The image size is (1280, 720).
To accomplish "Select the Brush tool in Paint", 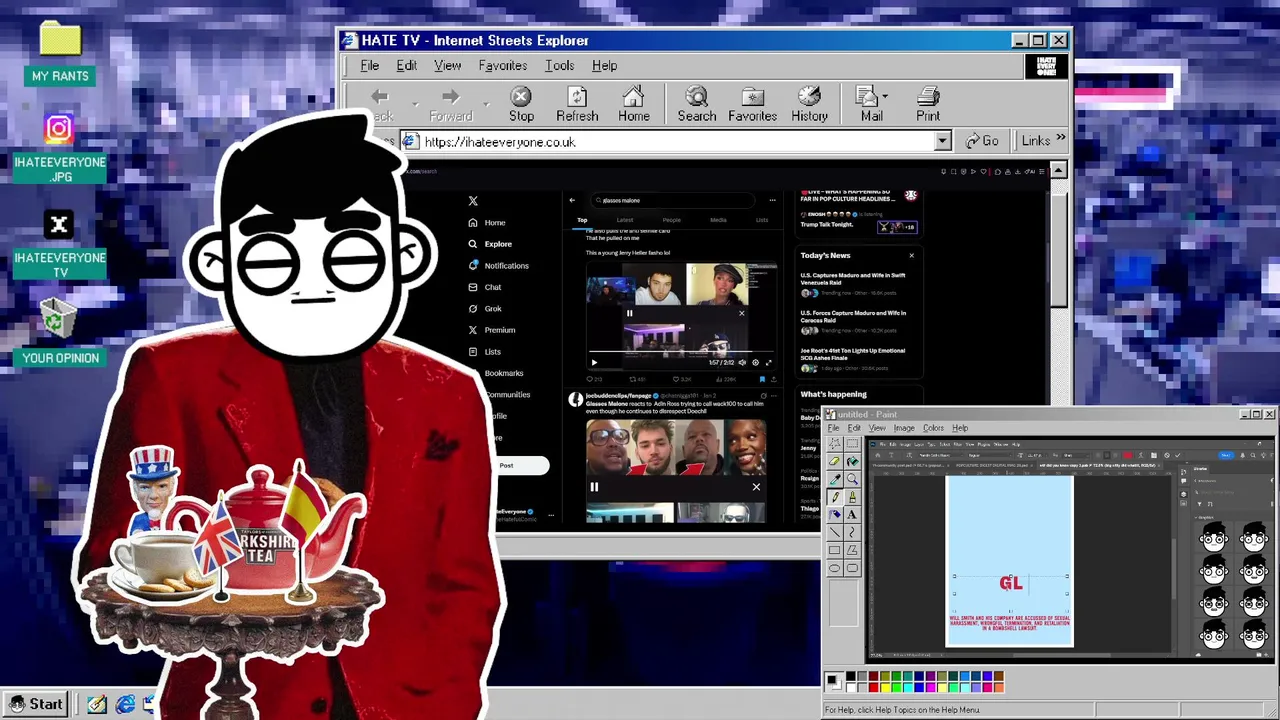I will 852,497.
